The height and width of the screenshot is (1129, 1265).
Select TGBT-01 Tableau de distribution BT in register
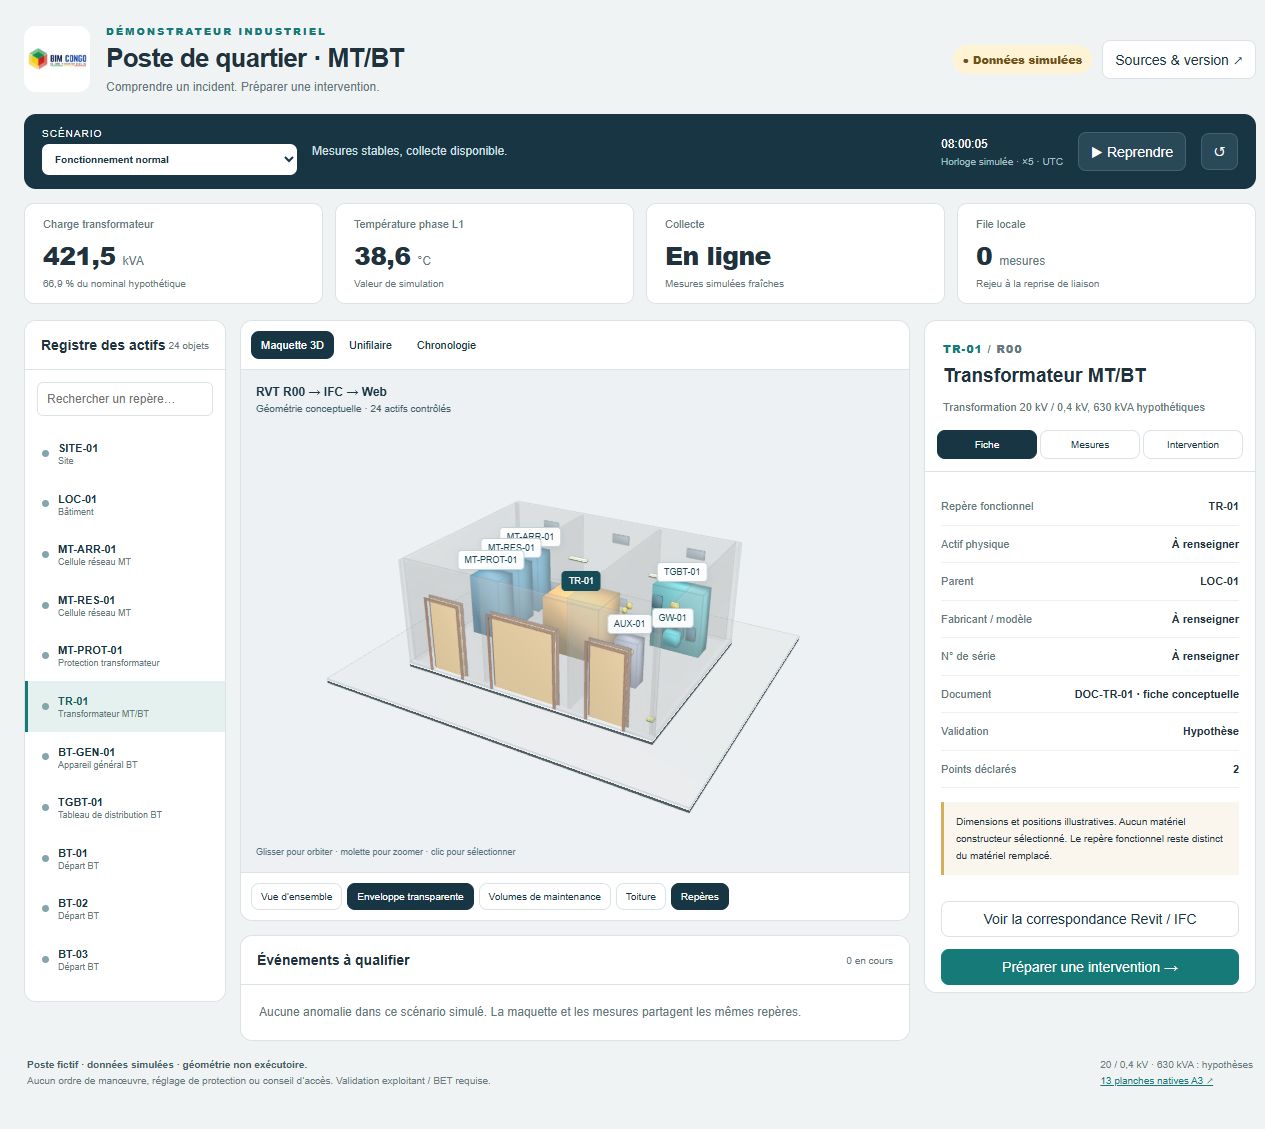pyautogui.click(x=125, y=808)
